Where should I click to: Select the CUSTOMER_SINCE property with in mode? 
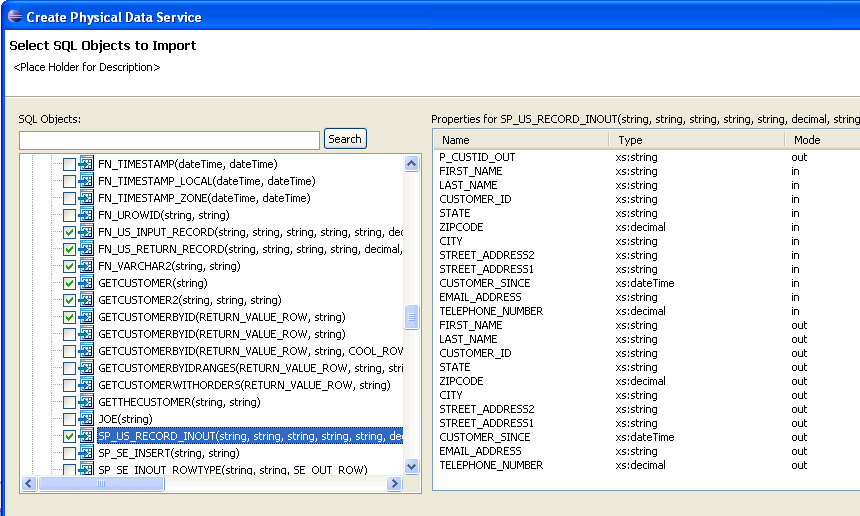click(647, 283)
